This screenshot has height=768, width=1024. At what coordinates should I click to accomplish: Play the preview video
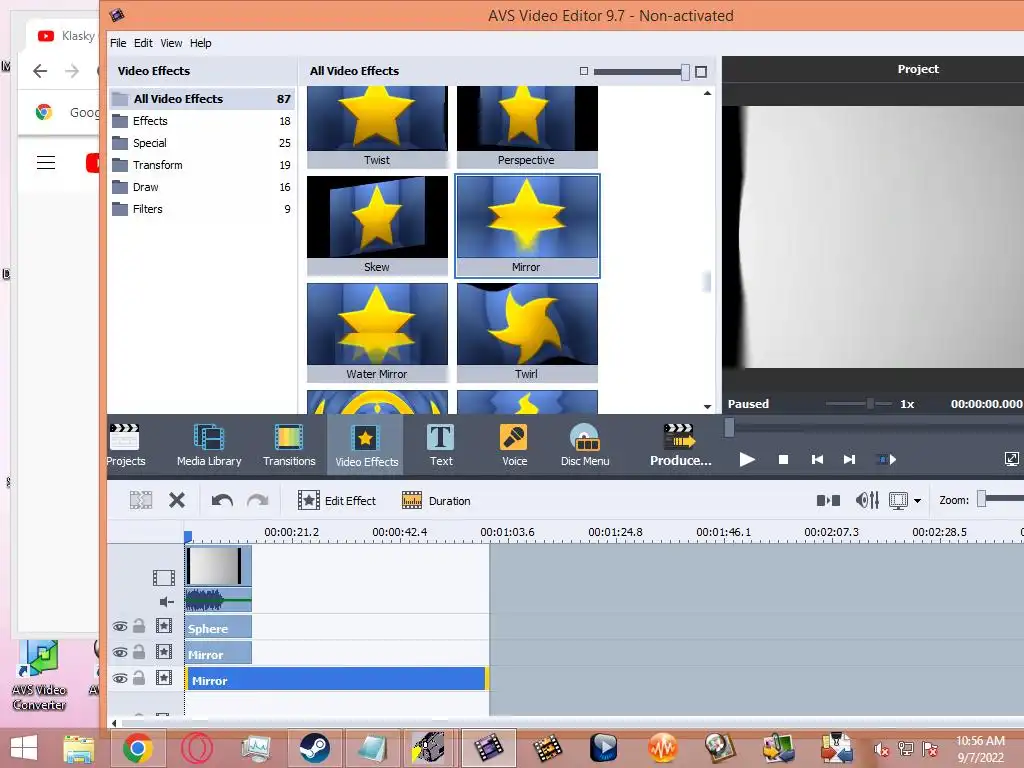point(747,460)
